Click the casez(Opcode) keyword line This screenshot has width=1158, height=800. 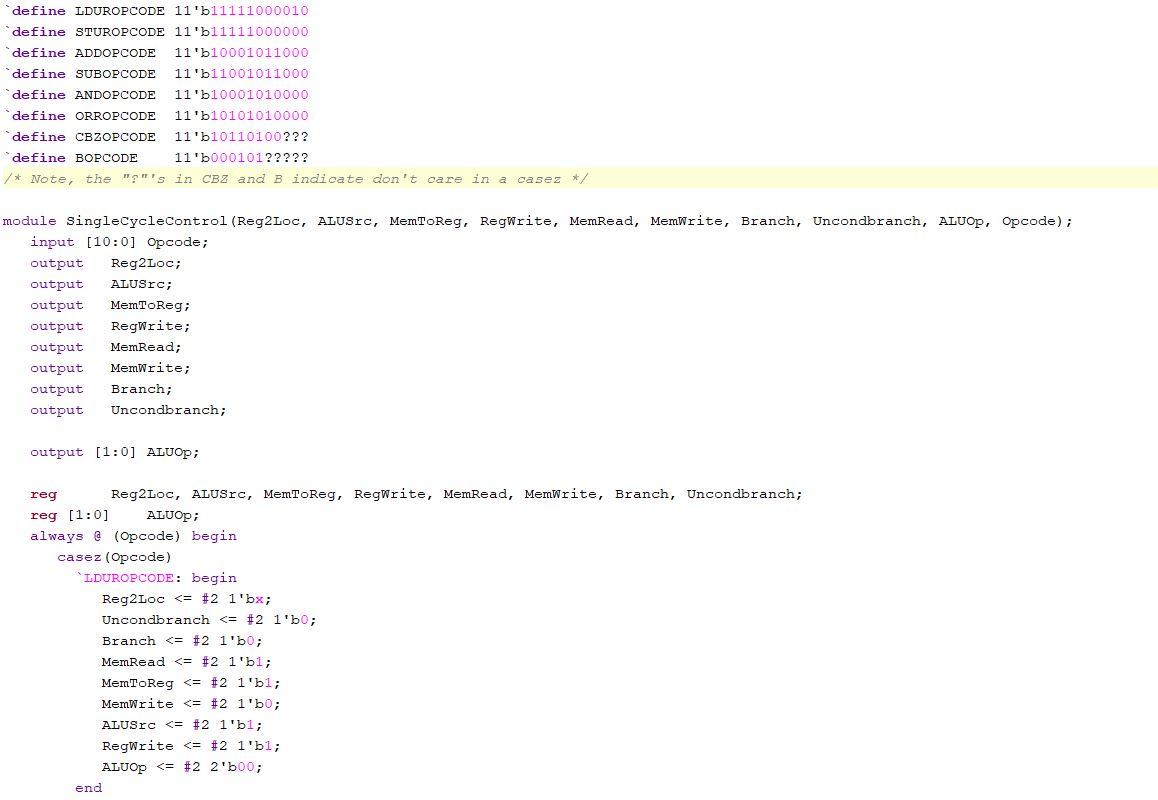pos(114,557)
